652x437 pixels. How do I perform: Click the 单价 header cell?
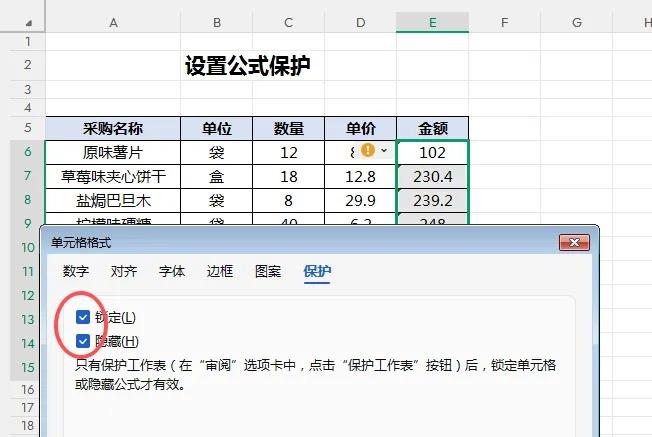[361, 128]
